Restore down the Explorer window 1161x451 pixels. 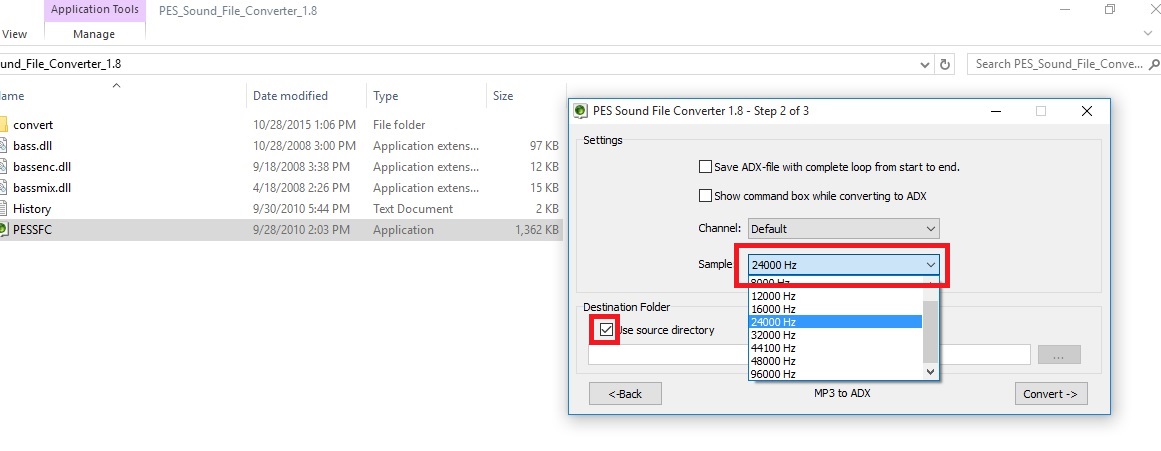click(x=1109, y=10)
